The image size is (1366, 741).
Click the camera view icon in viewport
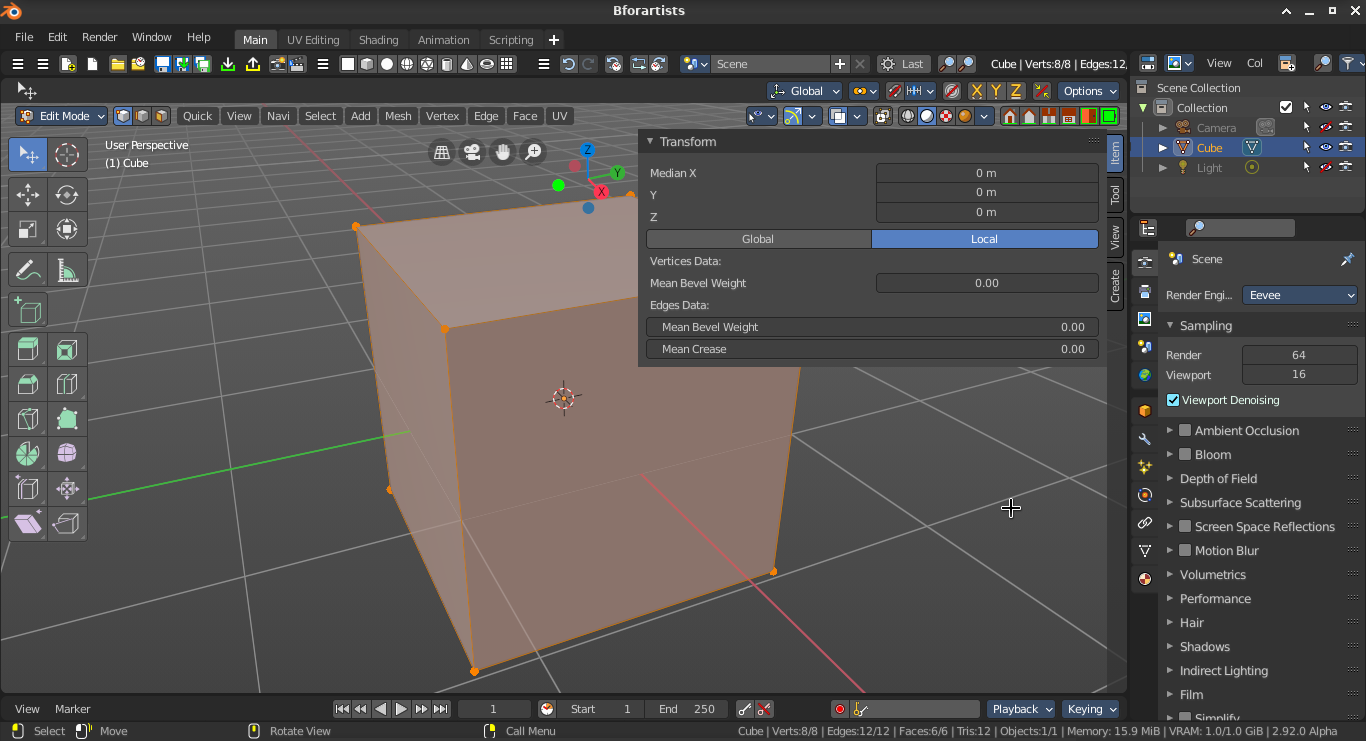[x=472, y=152]
